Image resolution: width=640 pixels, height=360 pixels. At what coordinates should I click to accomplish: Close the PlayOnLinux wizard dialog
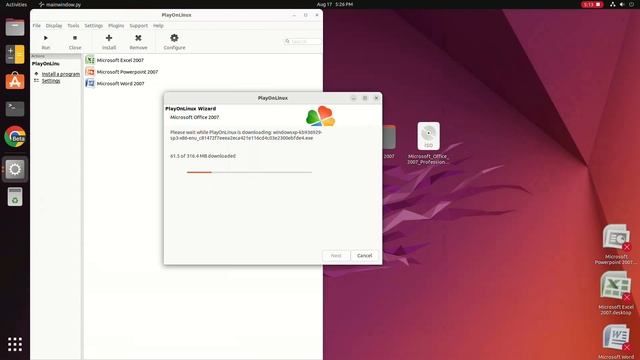click(376, 98)
